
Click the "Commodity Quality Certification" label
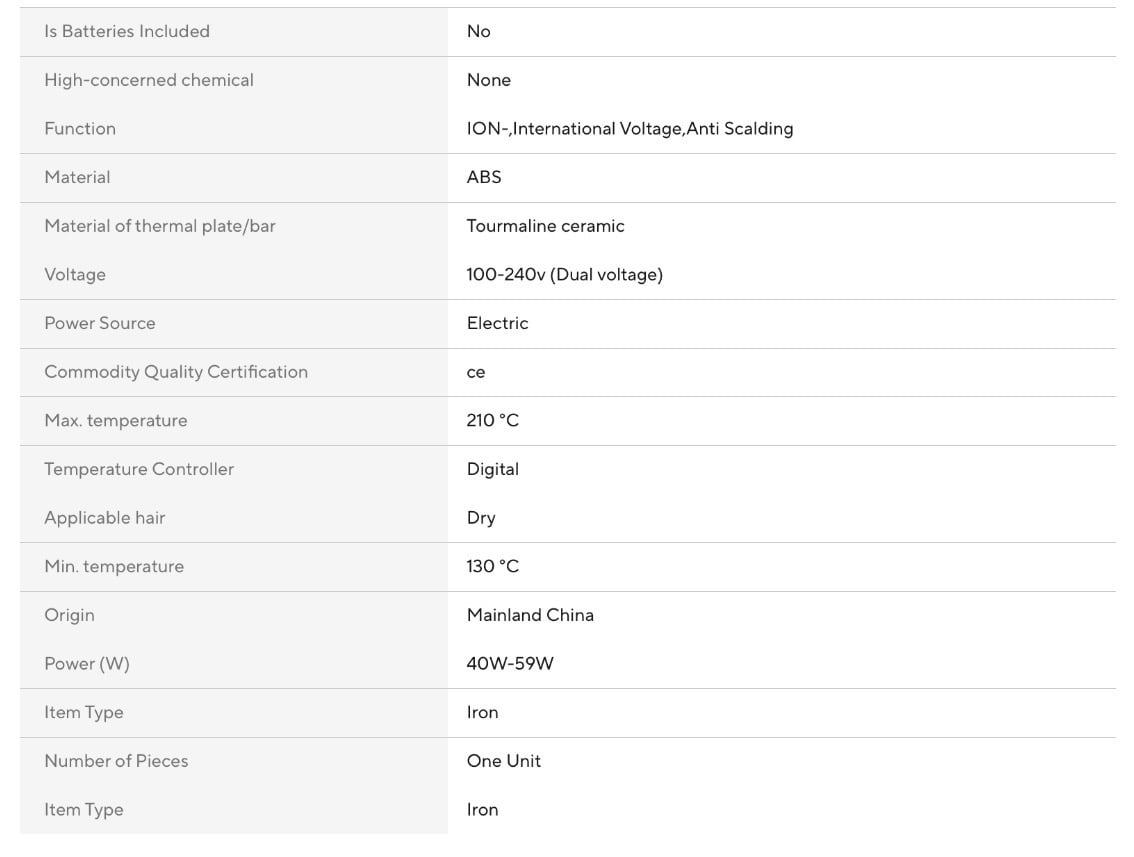pos(176,372)
